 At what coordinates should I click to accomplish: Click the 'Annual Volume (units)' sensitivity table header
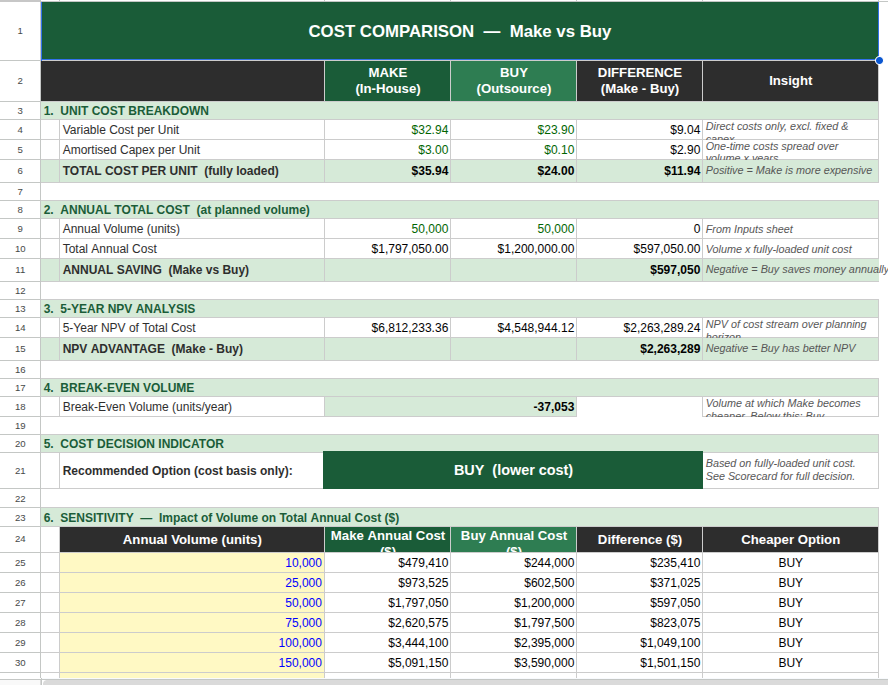[x=192, y=540]
